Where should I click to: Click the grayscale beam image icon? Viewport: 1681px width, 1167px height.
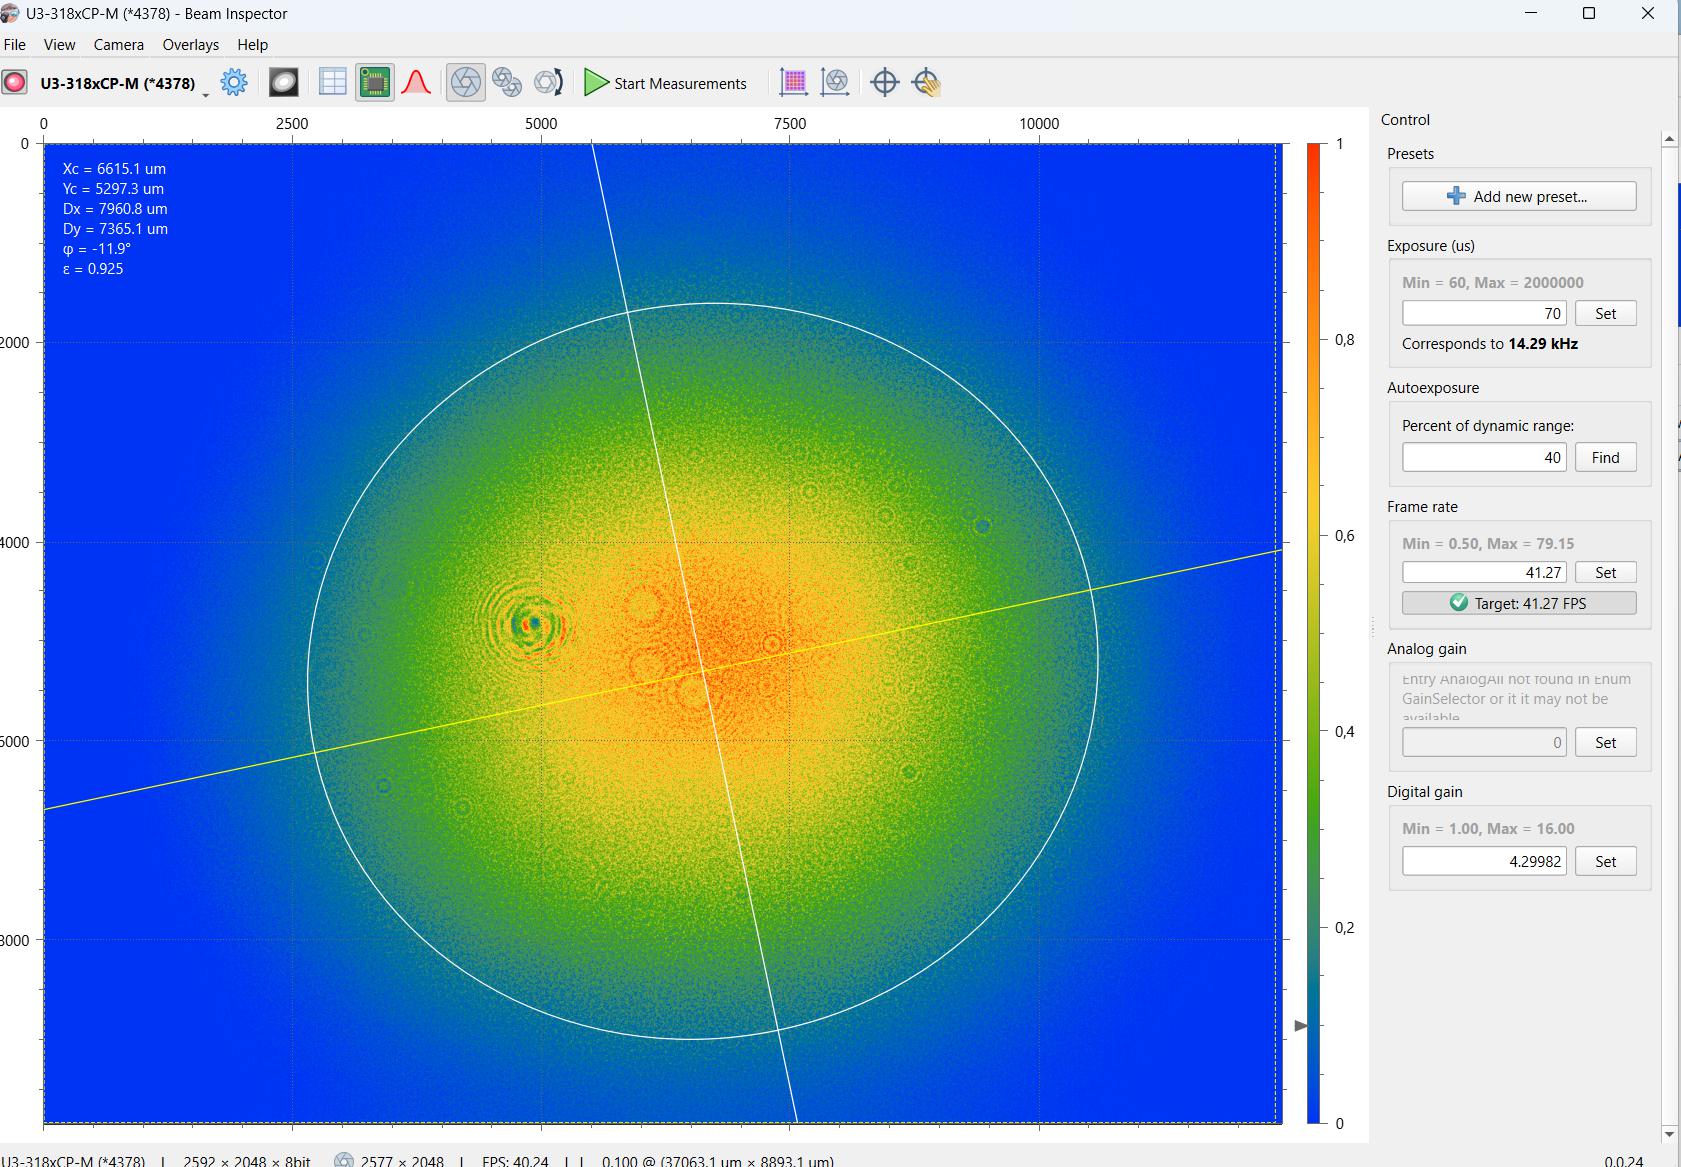(x=284, y=83)
